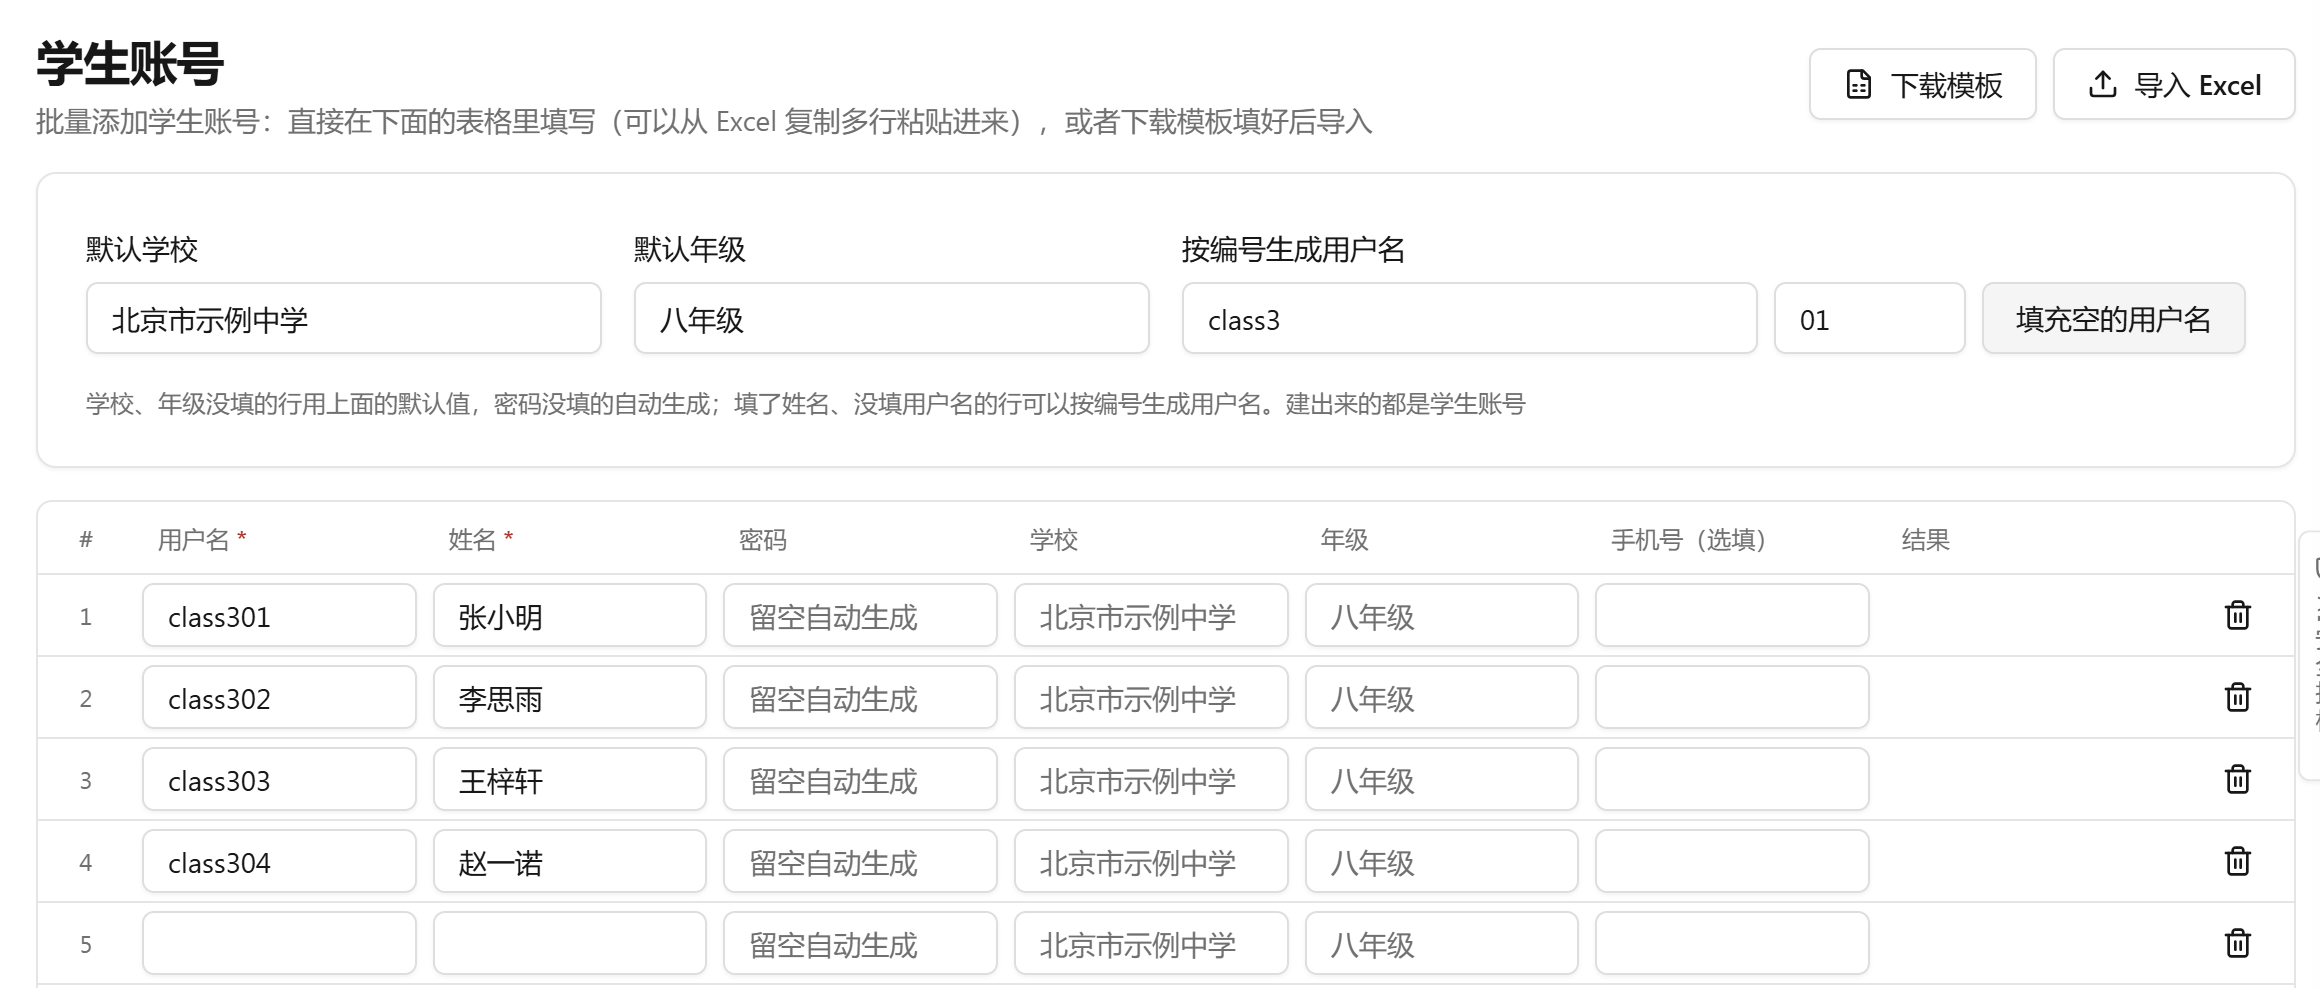This screenshot has width=2320, height=988.
Task: Select username field class302
Action: [x=279, y=697]
